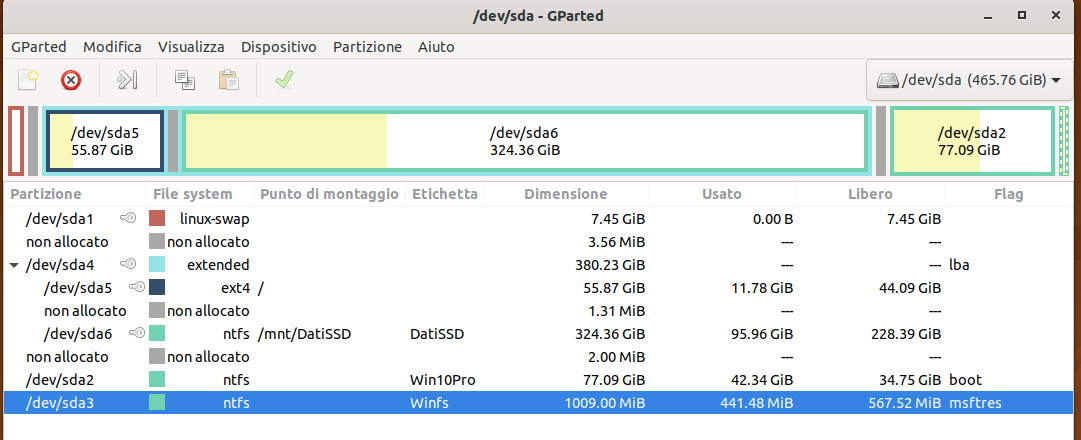Sort by the Flag column header

tap(1009, 194)
